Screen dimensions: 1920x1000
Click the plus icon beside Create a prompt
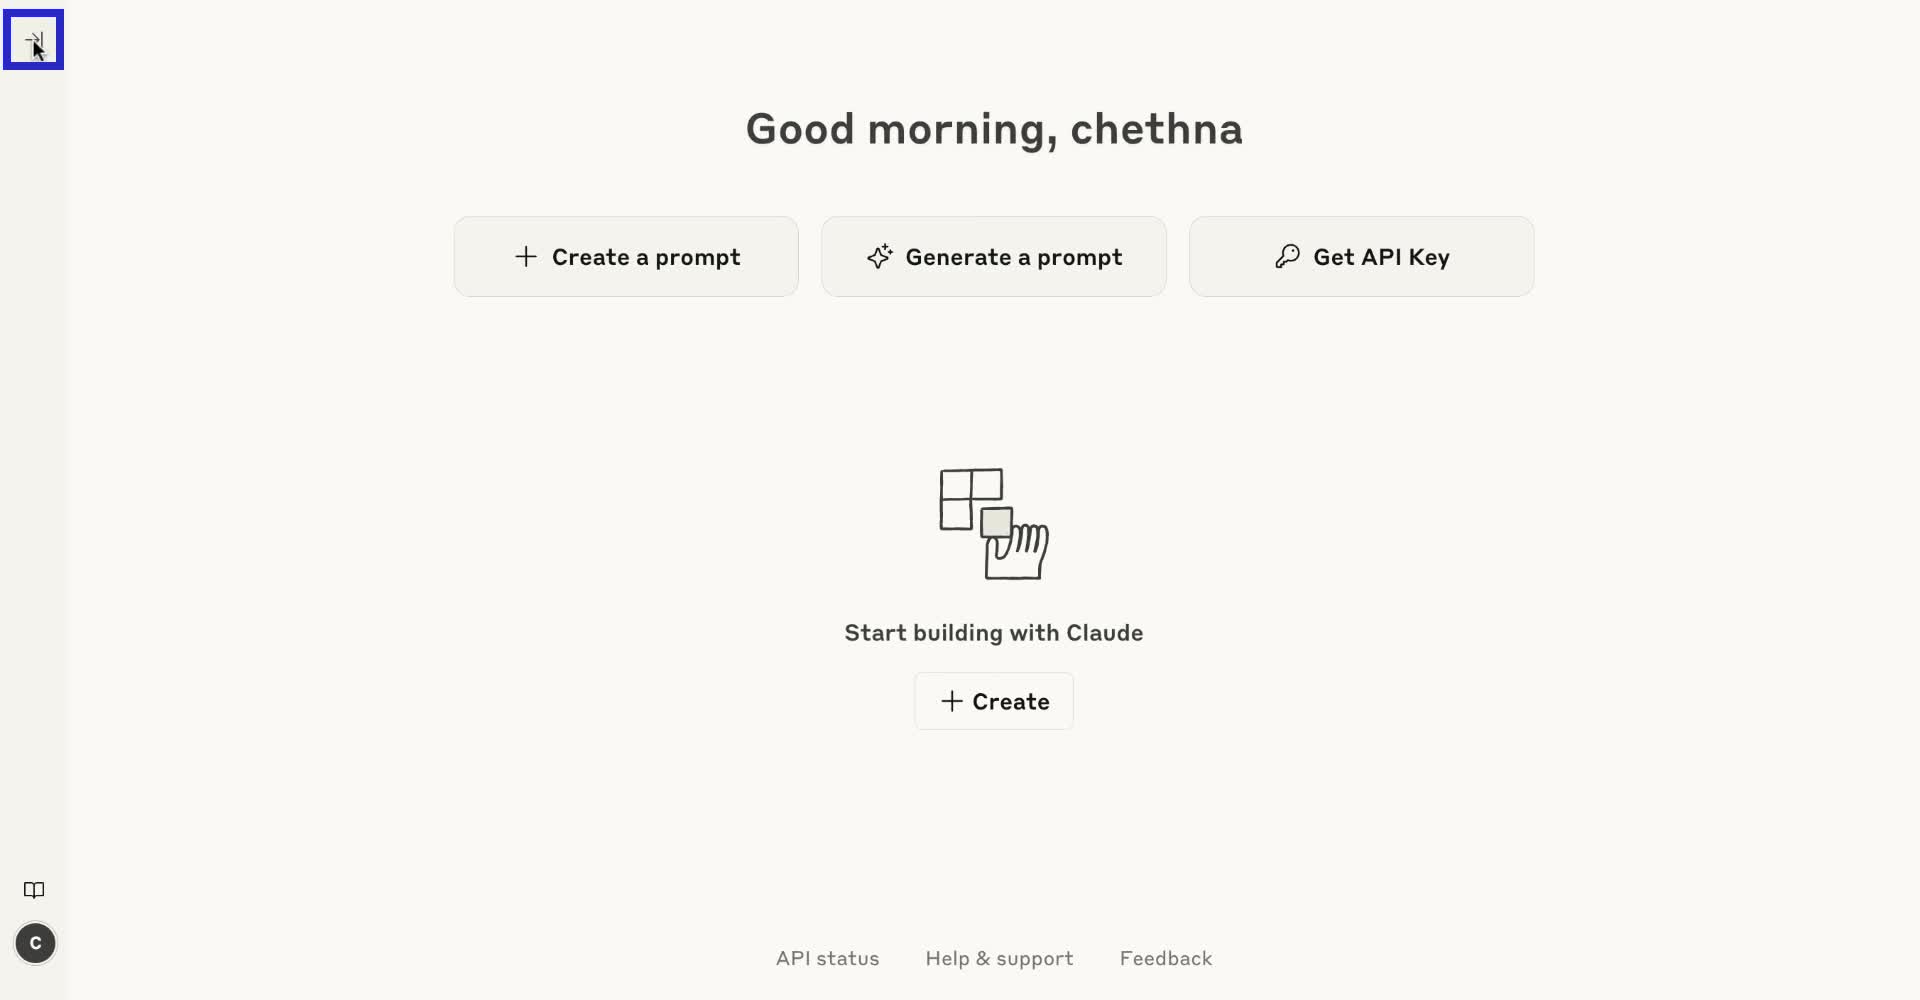pyautogui.click(x=526, y=257)
